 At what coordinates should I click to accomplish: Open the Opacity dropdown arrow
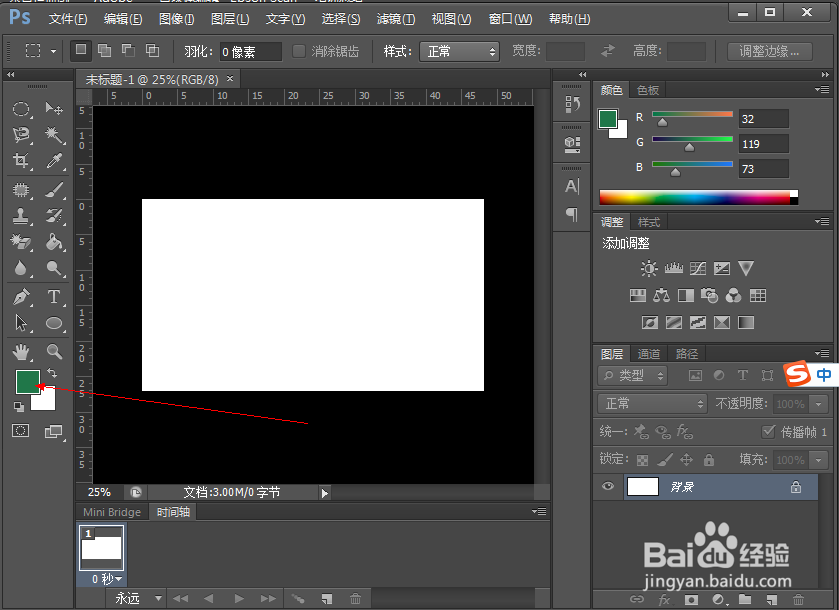coord(819,404)
